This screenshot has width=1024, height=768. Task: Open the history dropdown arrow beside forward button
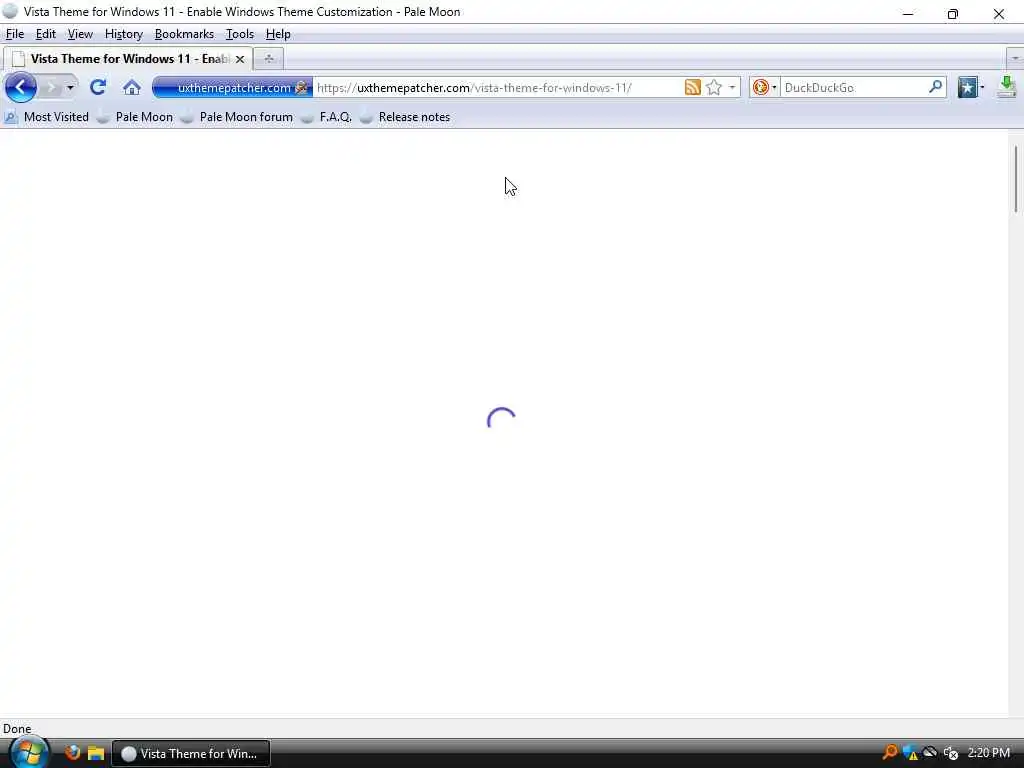70,88
